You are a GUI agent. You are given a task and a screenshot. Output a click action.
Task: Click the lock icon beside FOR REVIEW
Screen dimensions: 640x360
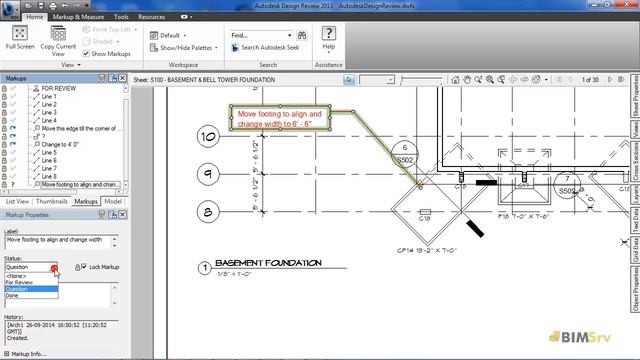coord(4,88)
